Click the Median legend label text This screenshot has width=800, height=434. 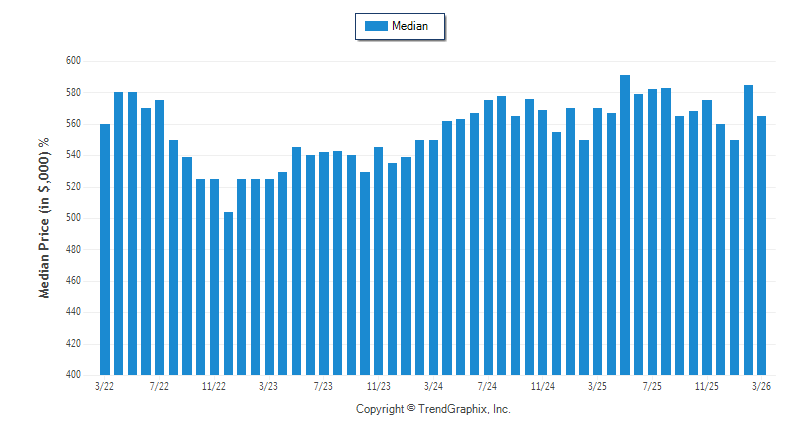click(x=410, y=26)
